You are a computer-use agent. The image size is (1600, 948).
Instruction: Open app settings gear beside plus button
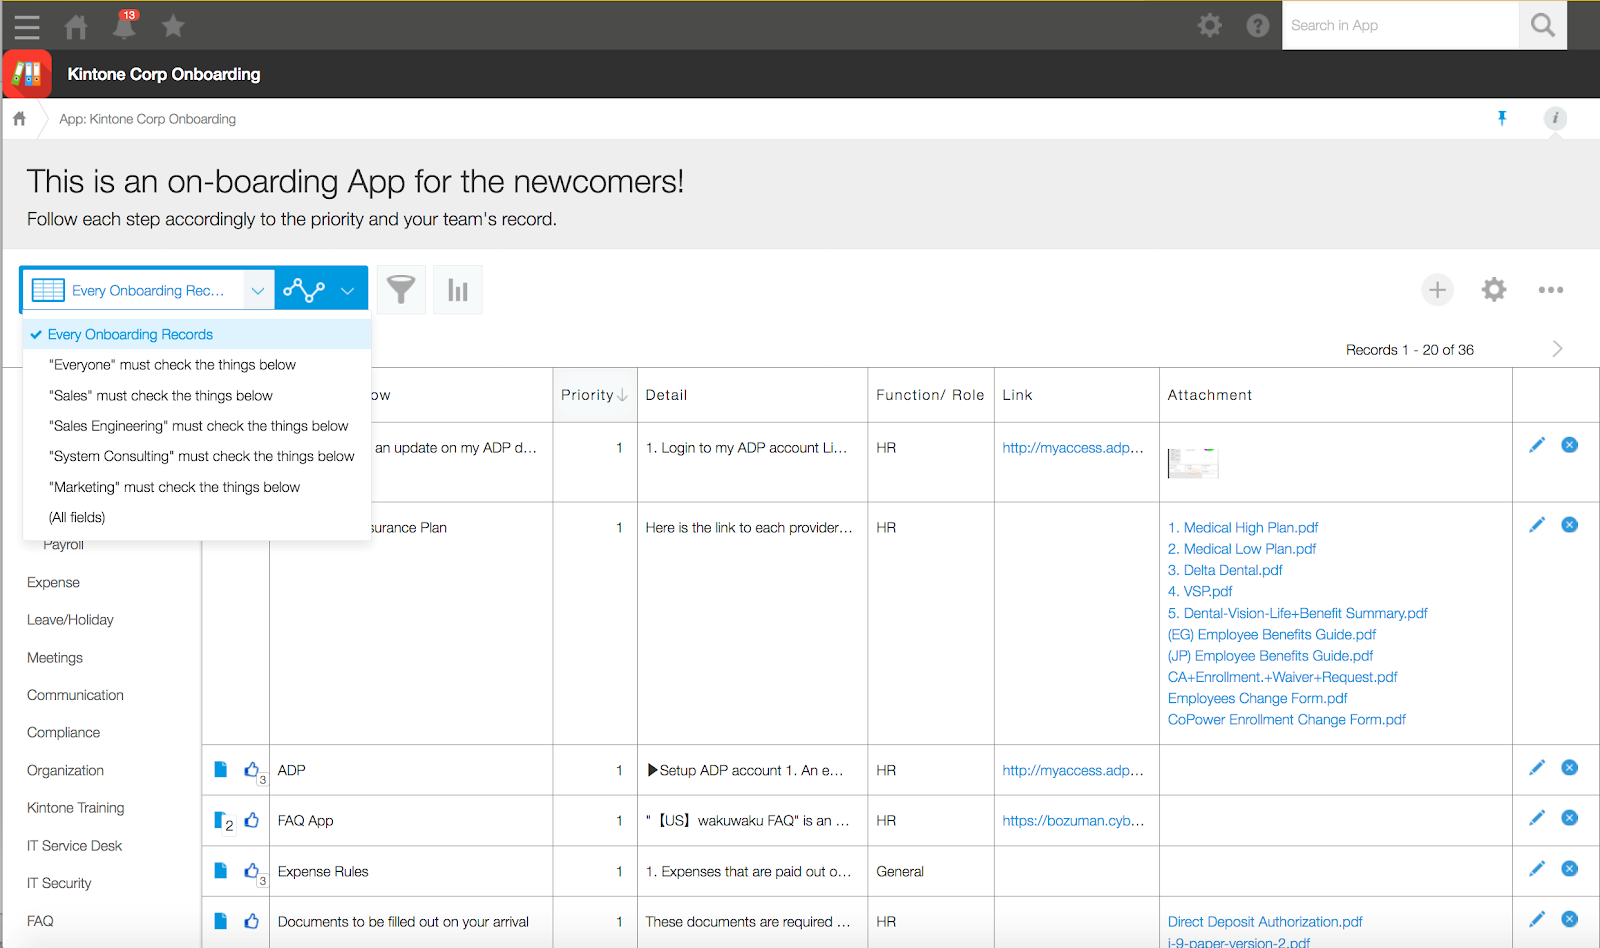pos(1494,290)
